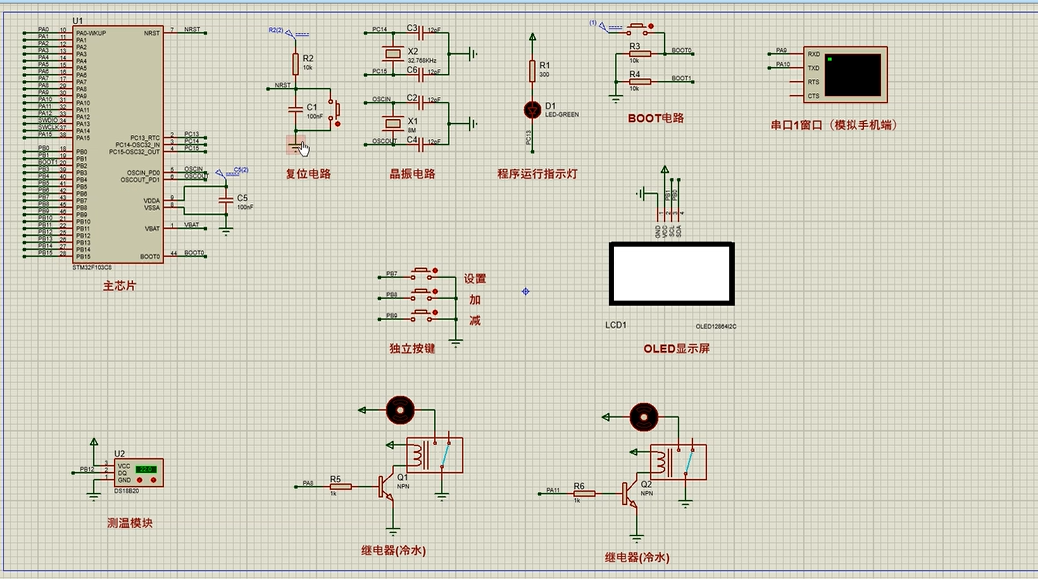Select LED-GREEN diode D1
Image resolution: width=1038 pixels, height=579 pixels.
pos(532,110)
